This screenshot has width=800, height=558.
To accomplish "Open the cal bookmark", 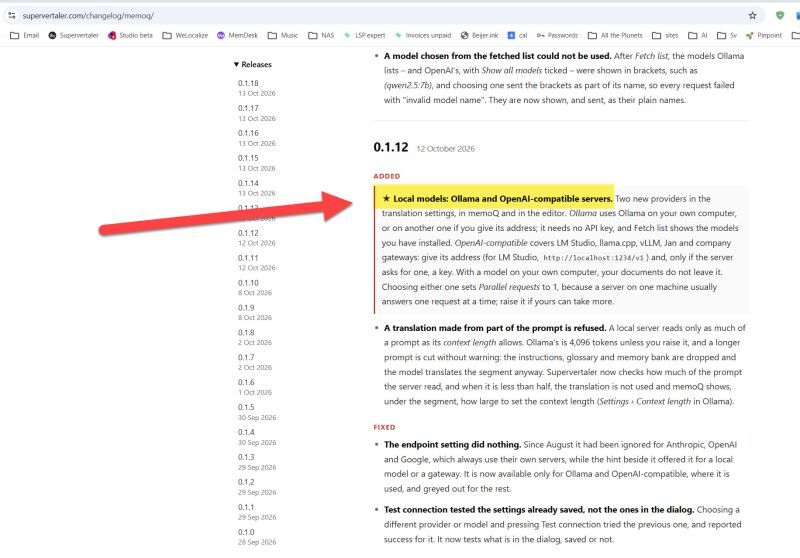I will (517, 35).
